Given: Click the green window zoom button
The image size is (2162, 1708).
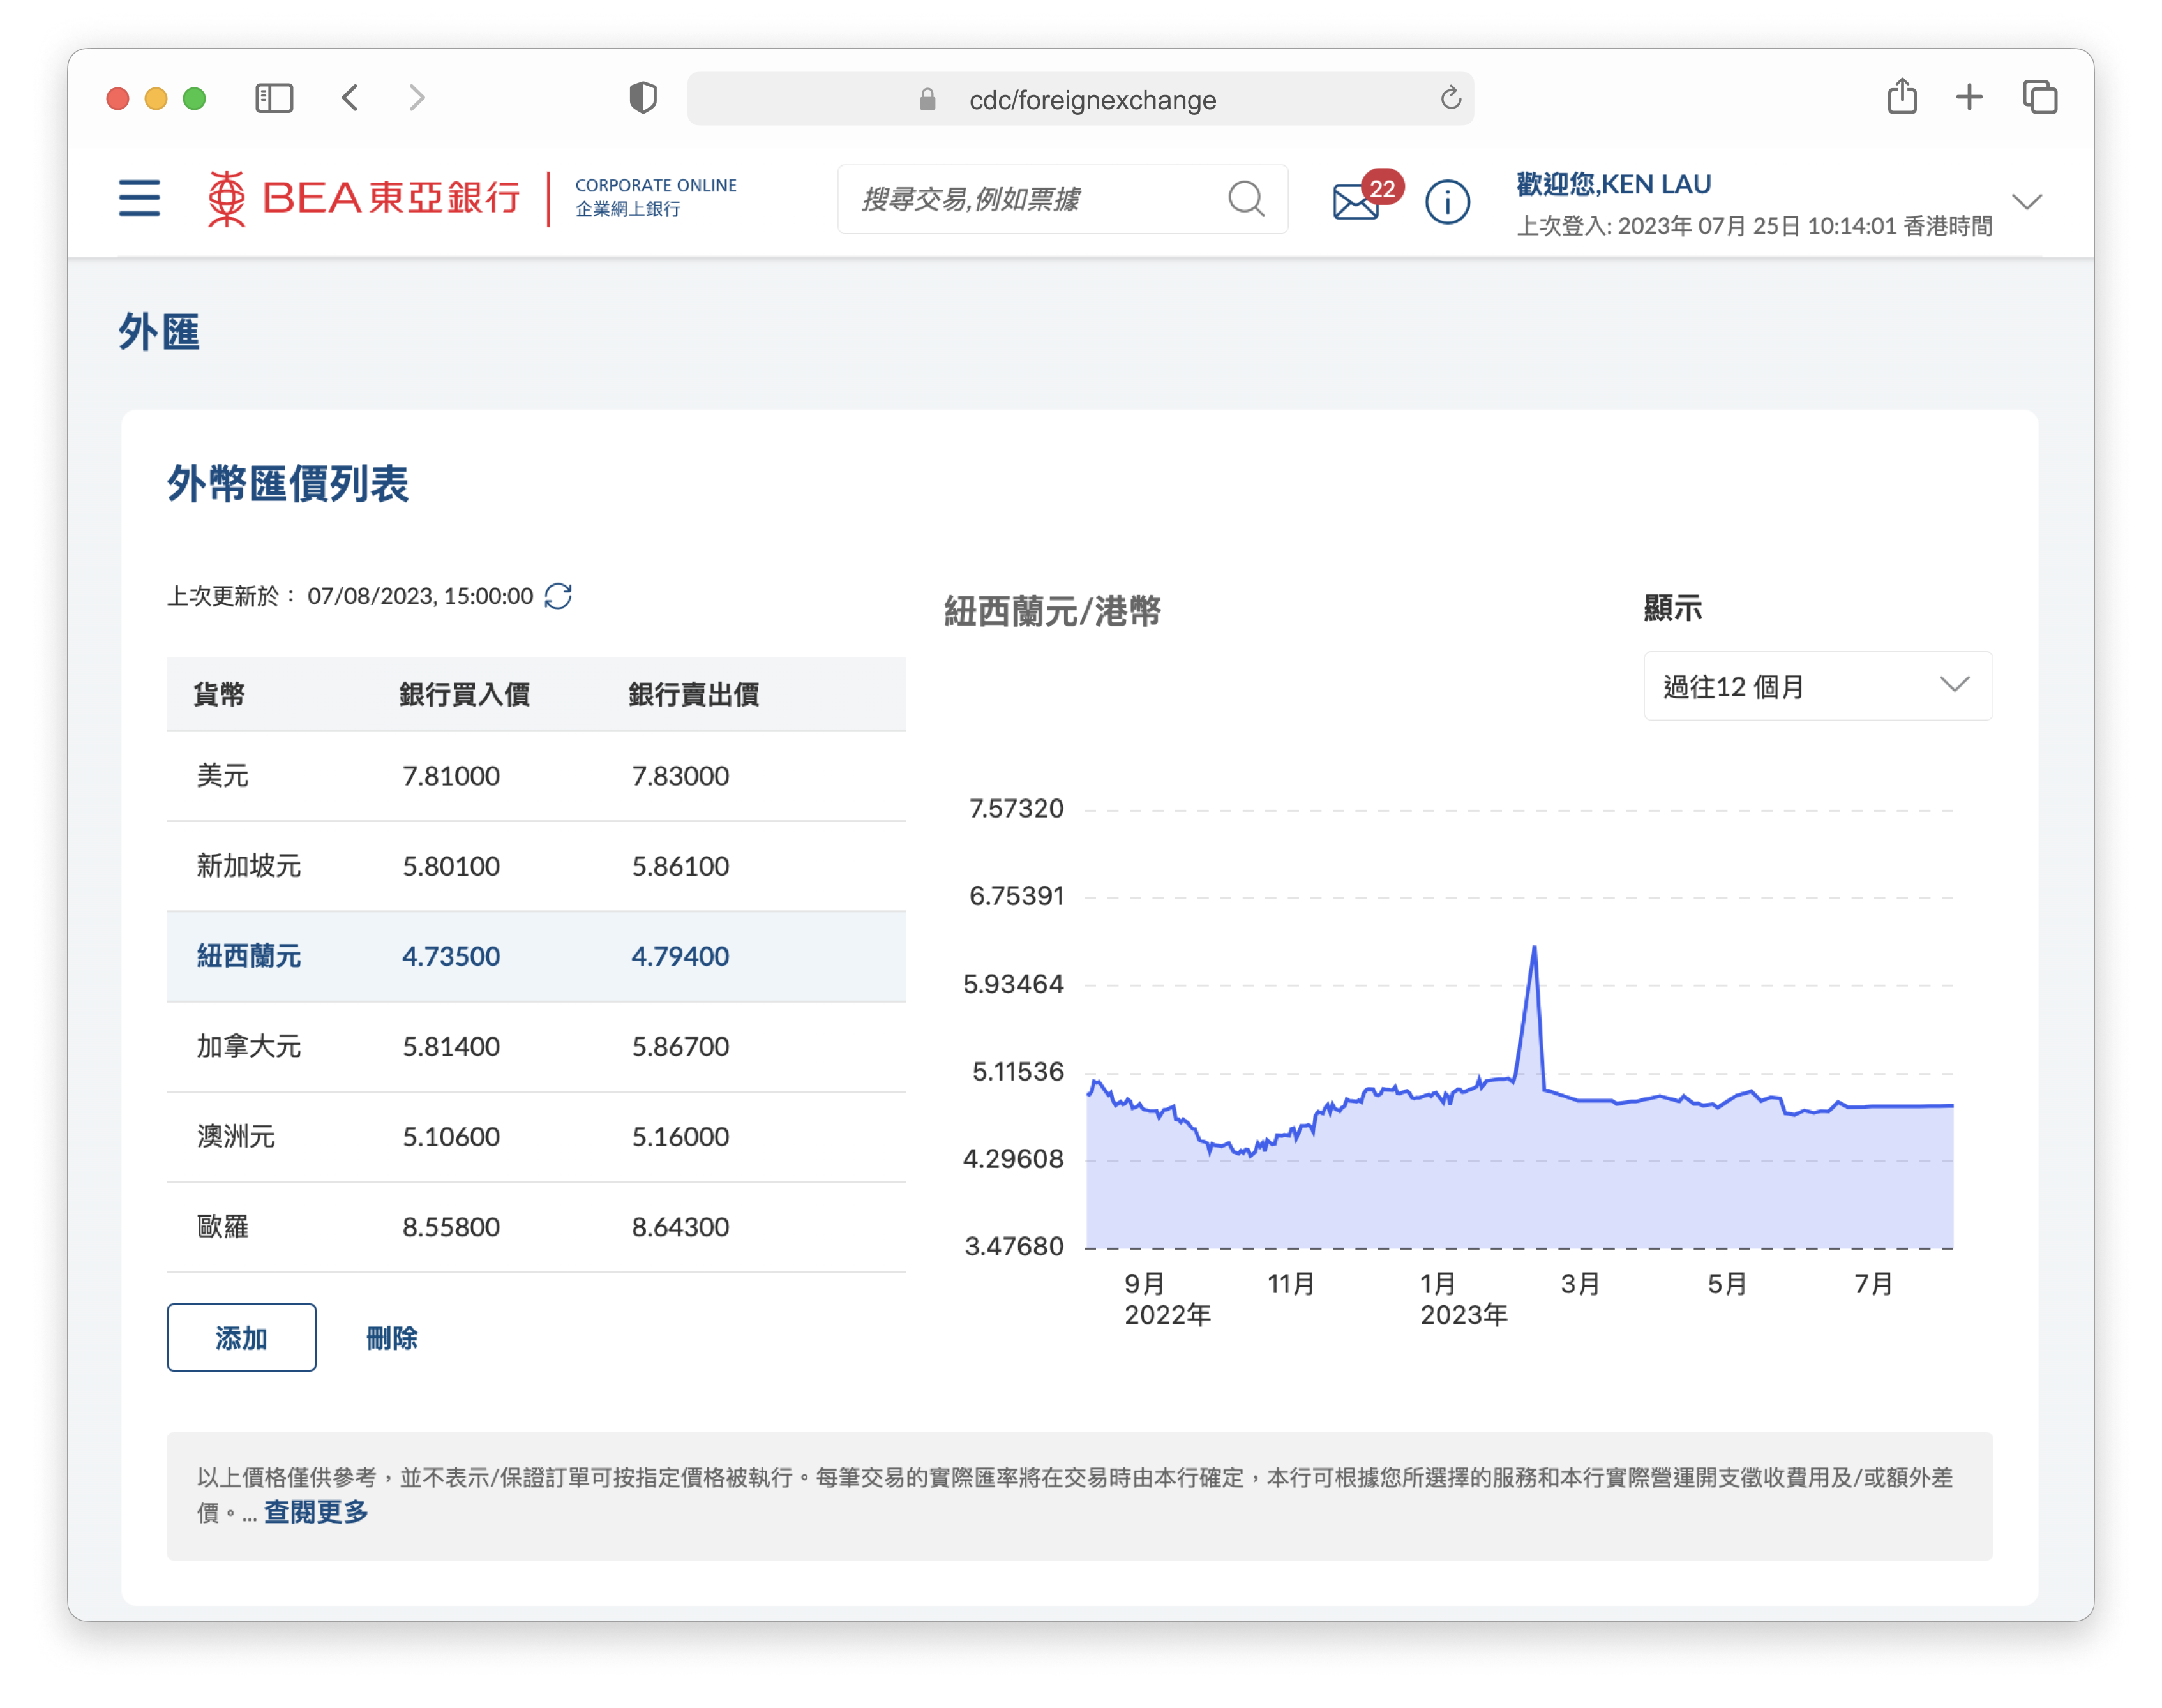Looking at the screenshot, I should (194, 98).
